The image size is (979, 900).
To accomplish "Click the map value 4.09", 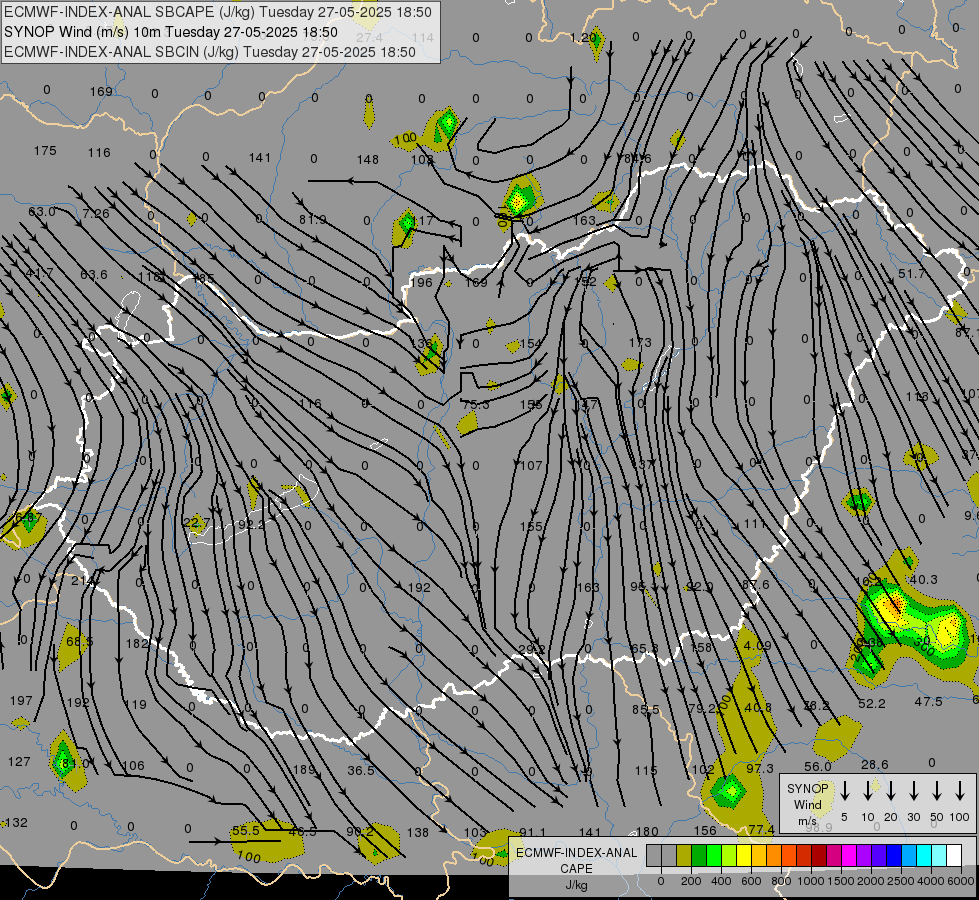I will click(x=757, y=645).
